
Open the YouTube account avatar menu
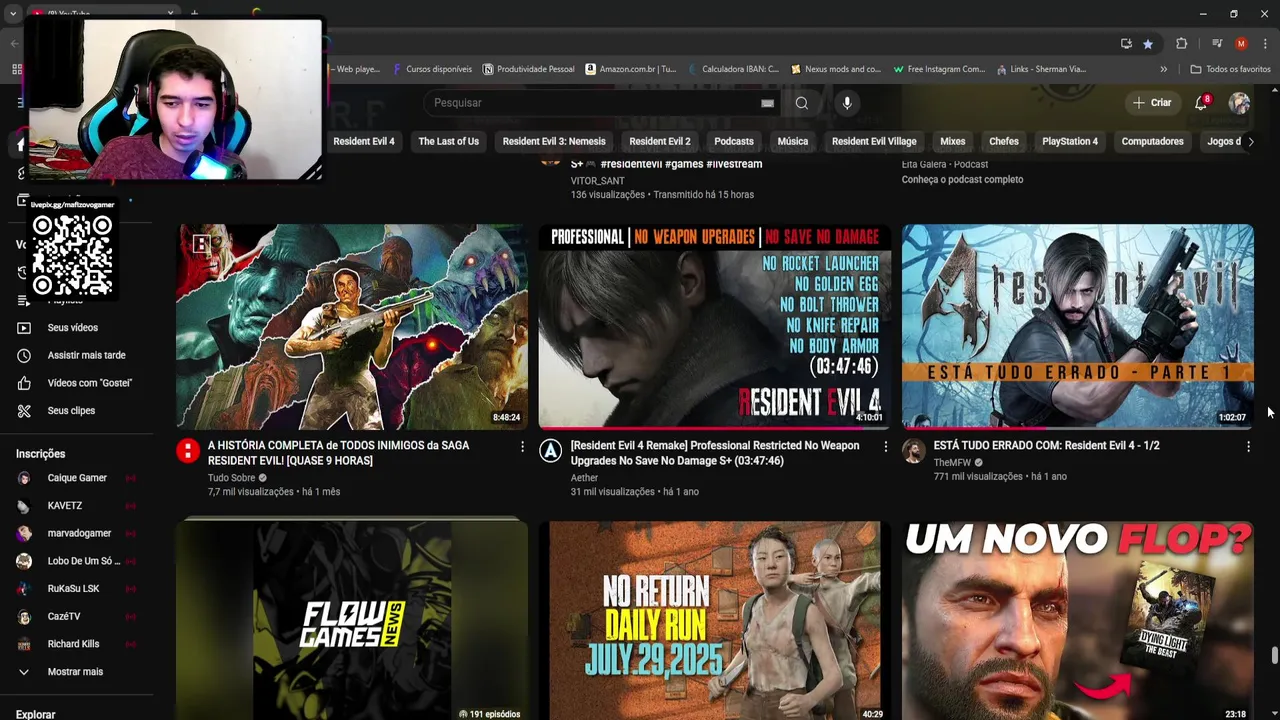1239,103
